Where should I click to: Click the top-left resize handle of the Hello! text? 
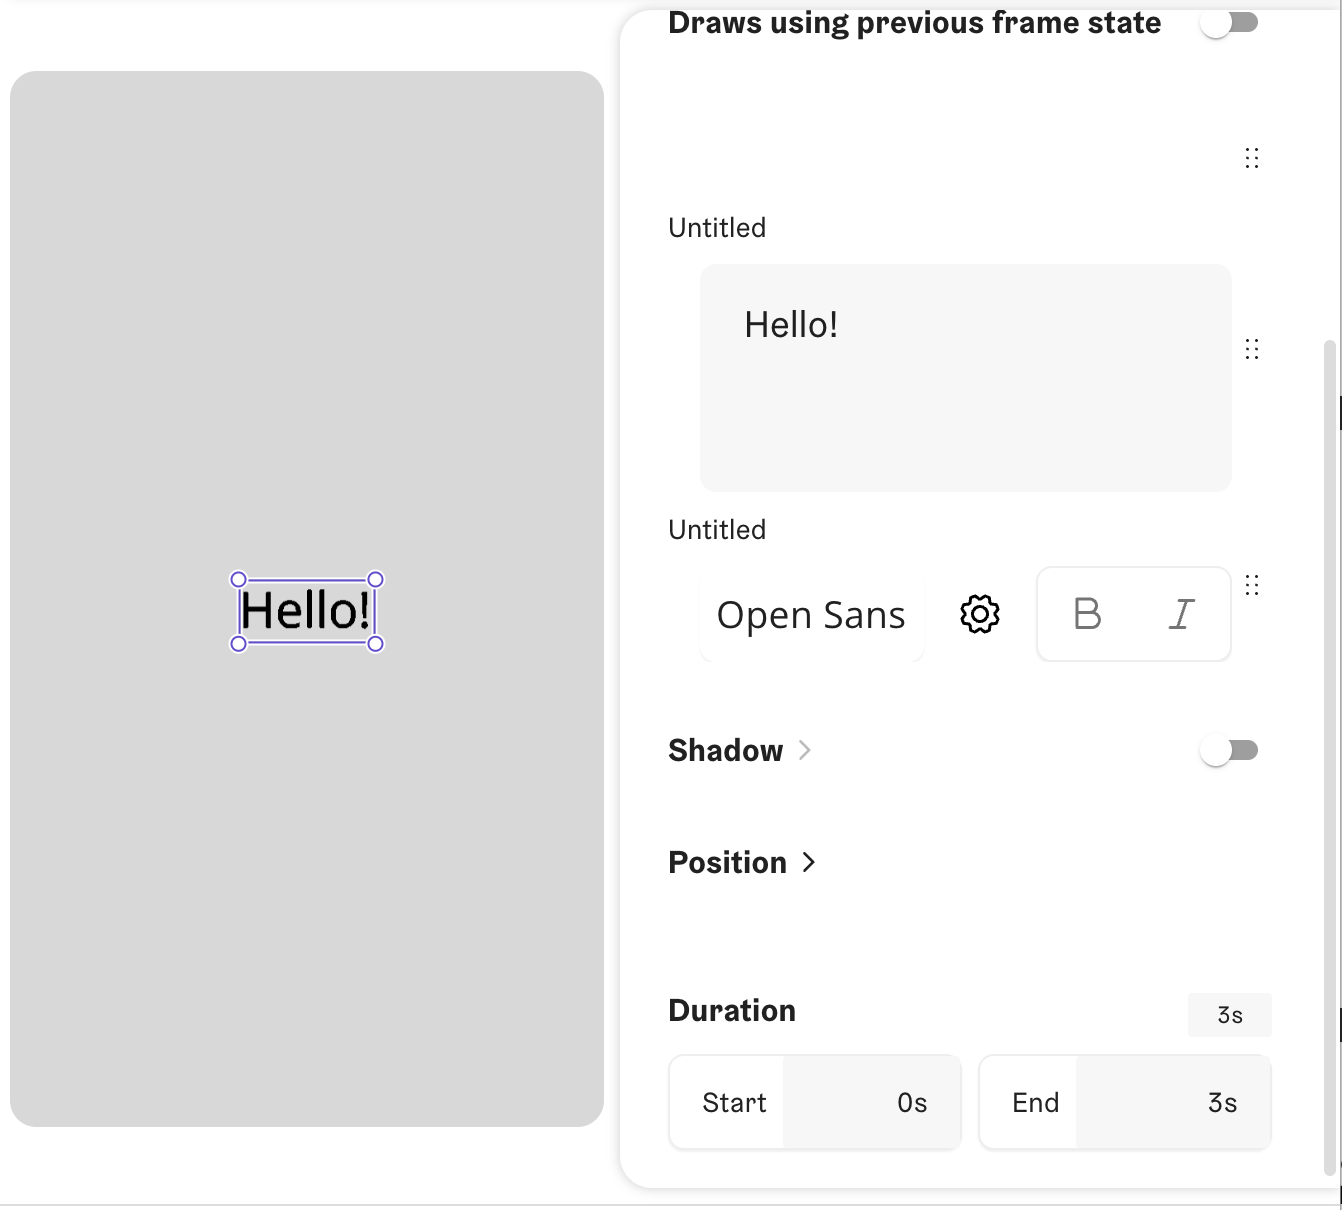pos(238,580)
